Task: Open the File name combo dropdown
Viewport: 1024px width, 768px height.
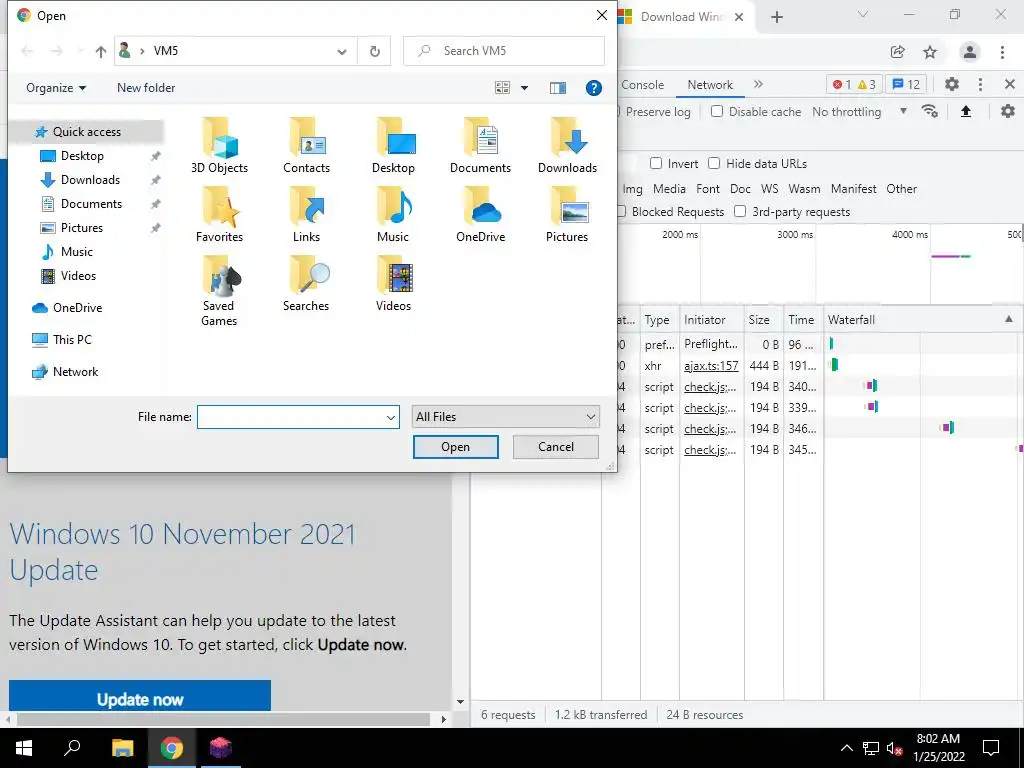Action: pyautogui.click(x=391, y=417)
